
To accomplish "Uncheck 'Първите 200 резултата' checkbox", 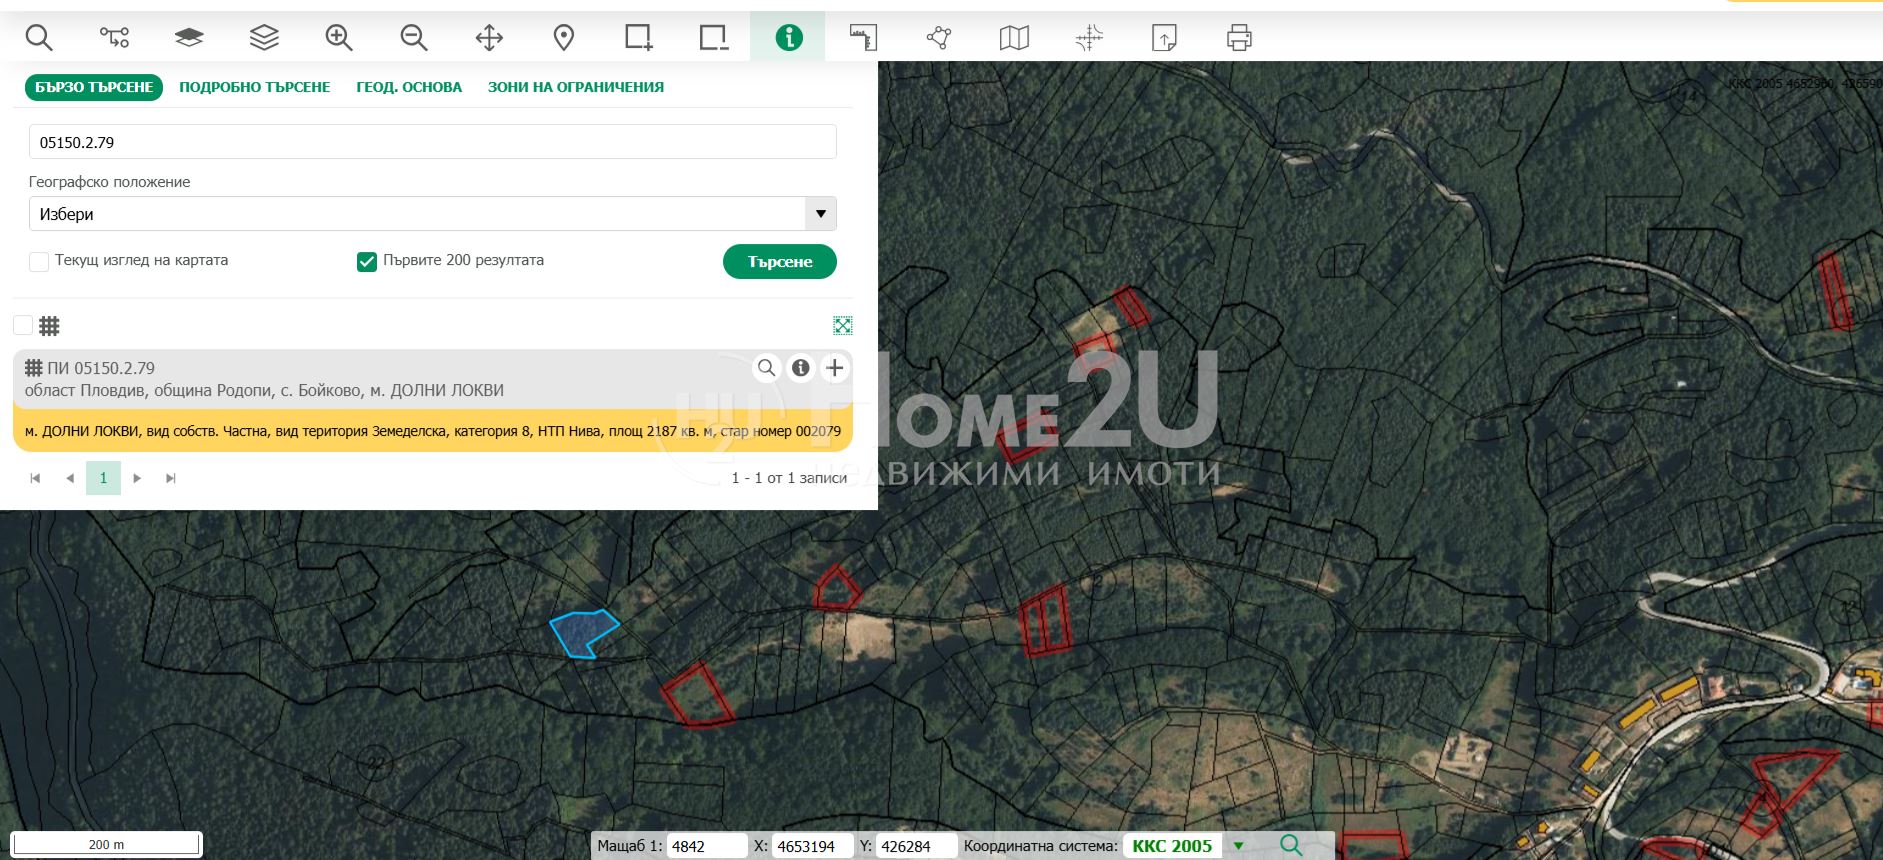I will pos(367,262).
